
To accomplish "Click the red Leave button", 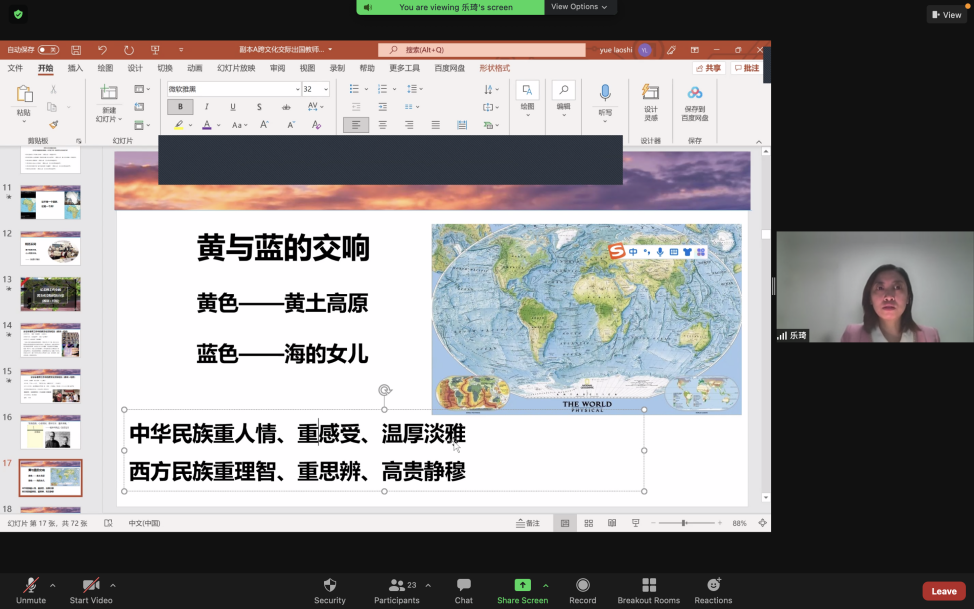I will (943, 591).
